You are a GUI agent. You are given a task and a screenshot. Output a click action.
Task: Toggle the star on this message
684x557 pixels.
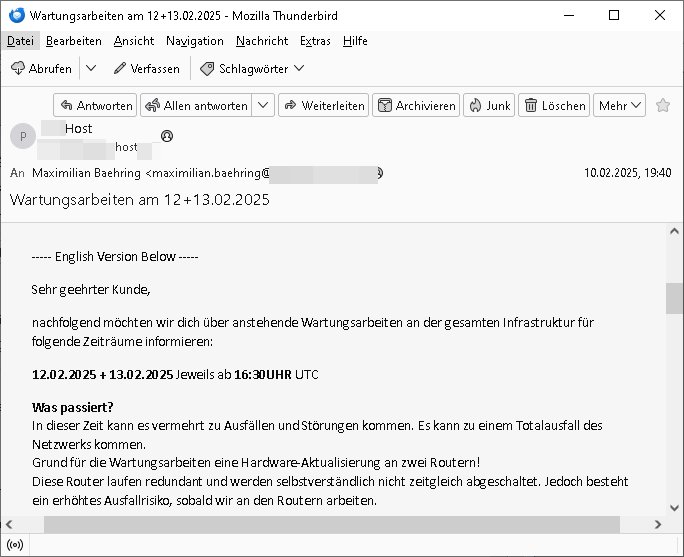coord(662,105)
